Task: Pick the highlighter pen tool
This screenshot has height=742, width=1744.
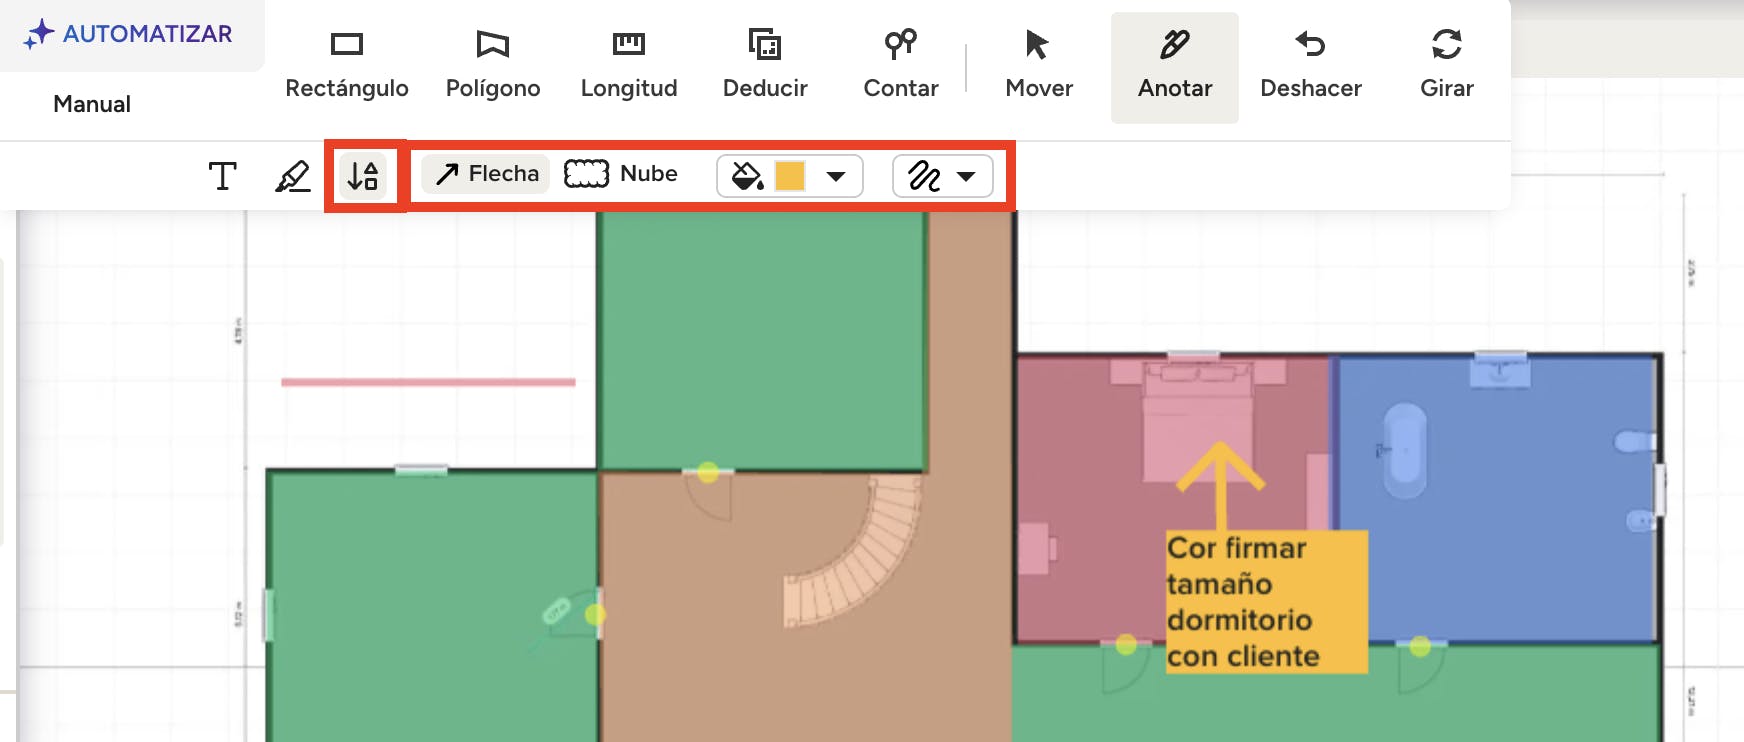Action: click(x=292, y=176)
